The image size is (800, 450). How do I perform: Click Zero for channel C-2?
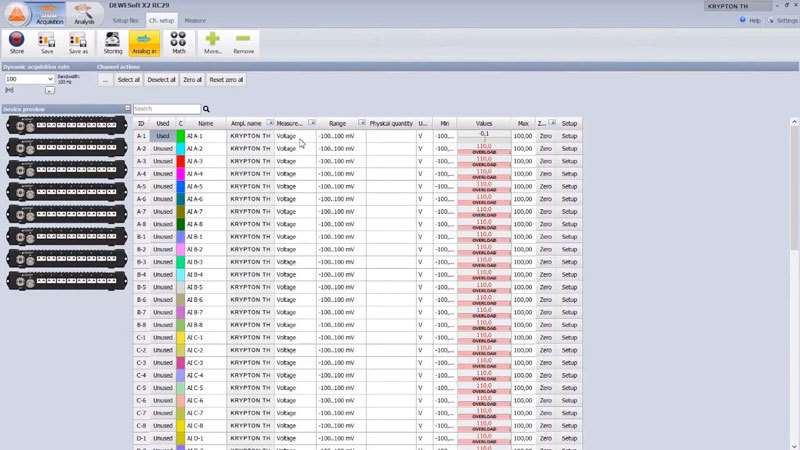click(x=545, y=350)
